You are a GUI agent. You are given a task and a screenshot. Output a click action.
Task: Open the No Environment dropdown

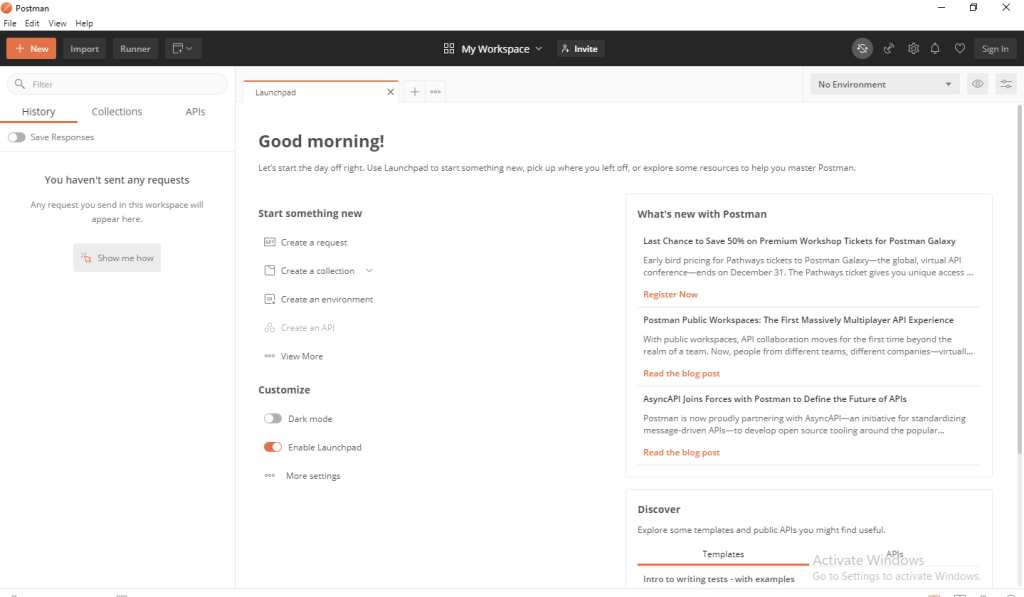tap(884, 84)
